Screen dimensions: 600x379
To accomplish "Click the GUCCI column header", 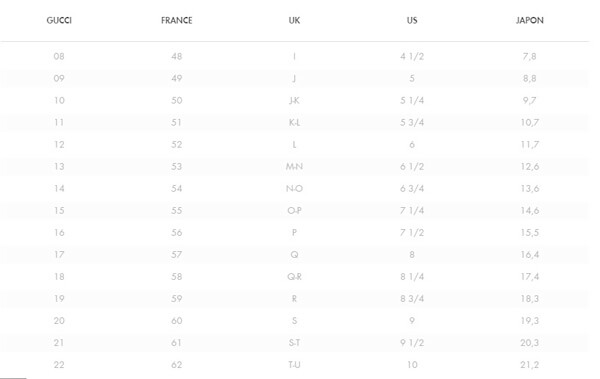I will [x=59, y=20].
